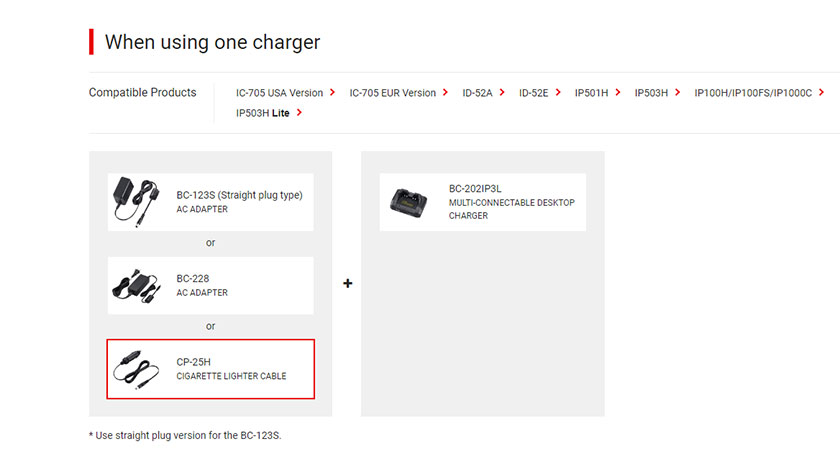The image size is (840, 472).
Task: Select the BC-228 AC ADAPTER card text
Action: [x=202, y=286]
